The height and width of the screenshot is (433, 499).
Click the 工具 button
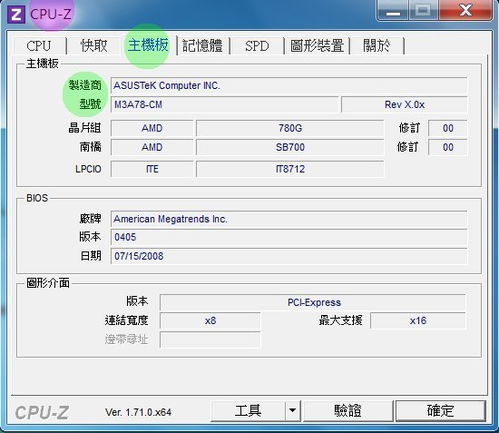pyautogui.click(x=248, y=411)
